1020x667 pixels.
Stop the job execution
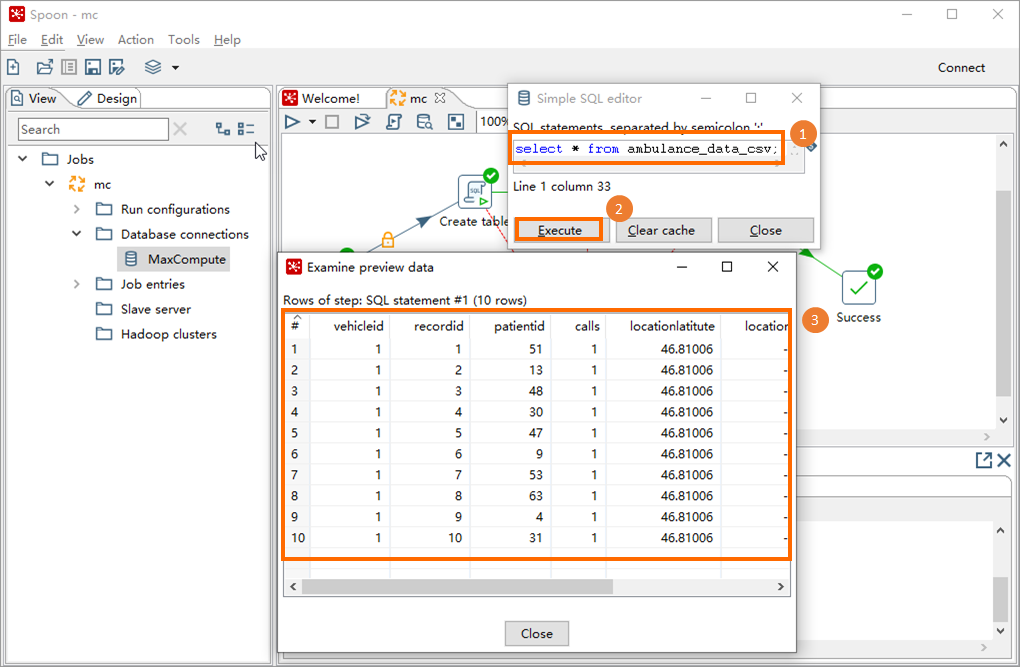(332, 121)
